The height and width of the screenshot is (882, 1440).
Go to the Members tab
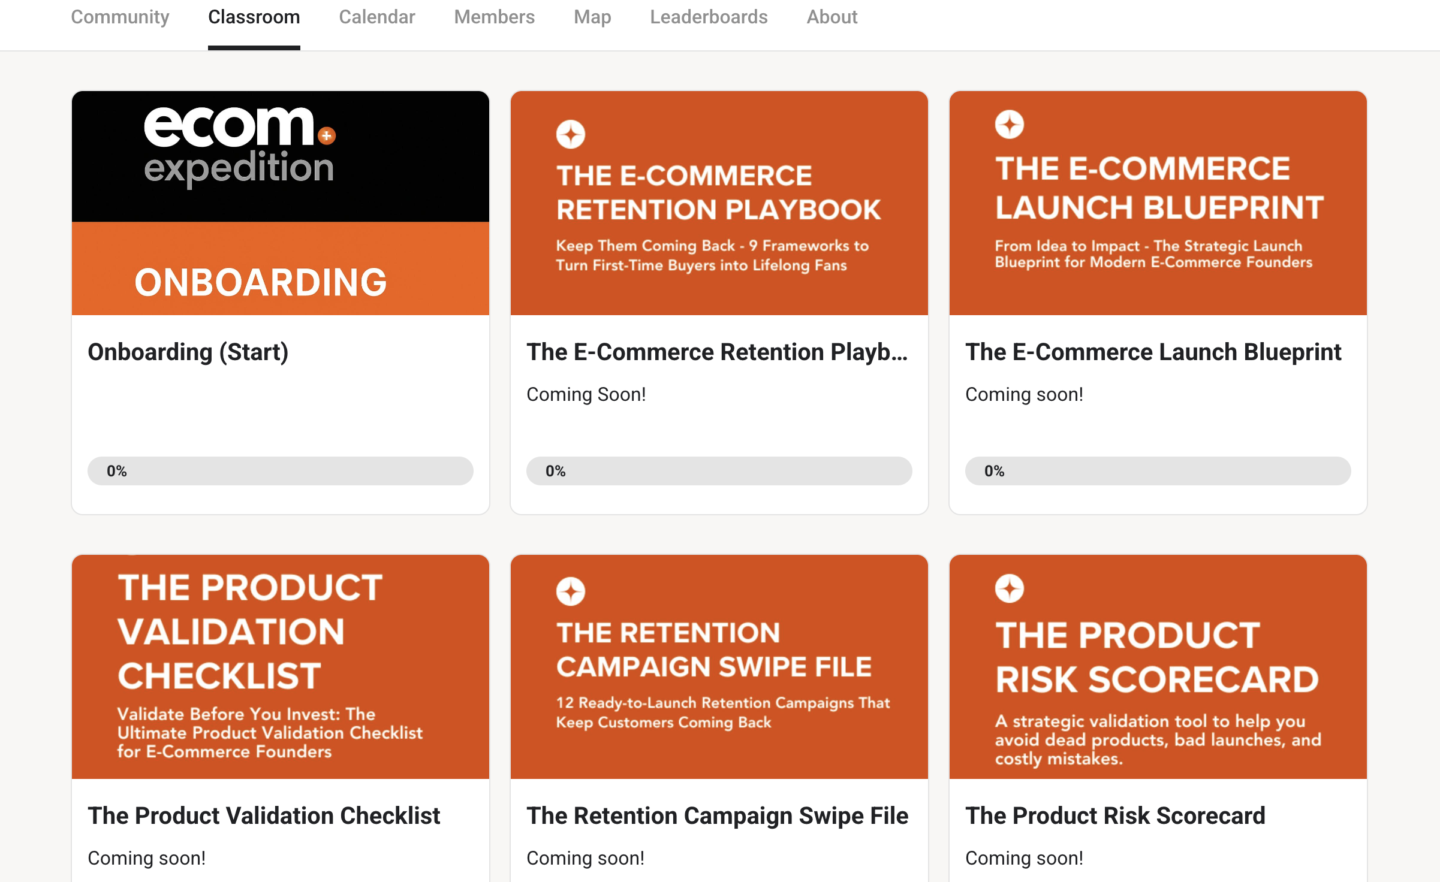(x=494, y=17)
